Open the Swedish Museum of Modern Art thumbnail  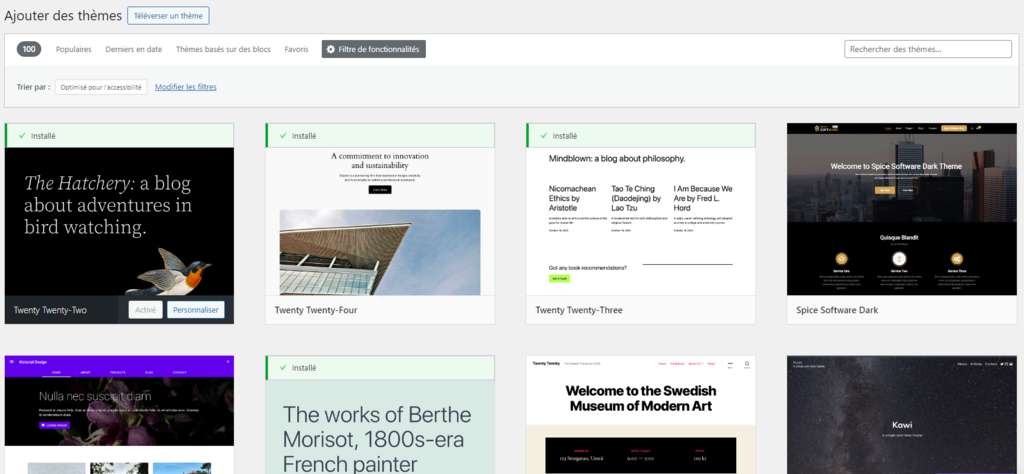point(641,415)
